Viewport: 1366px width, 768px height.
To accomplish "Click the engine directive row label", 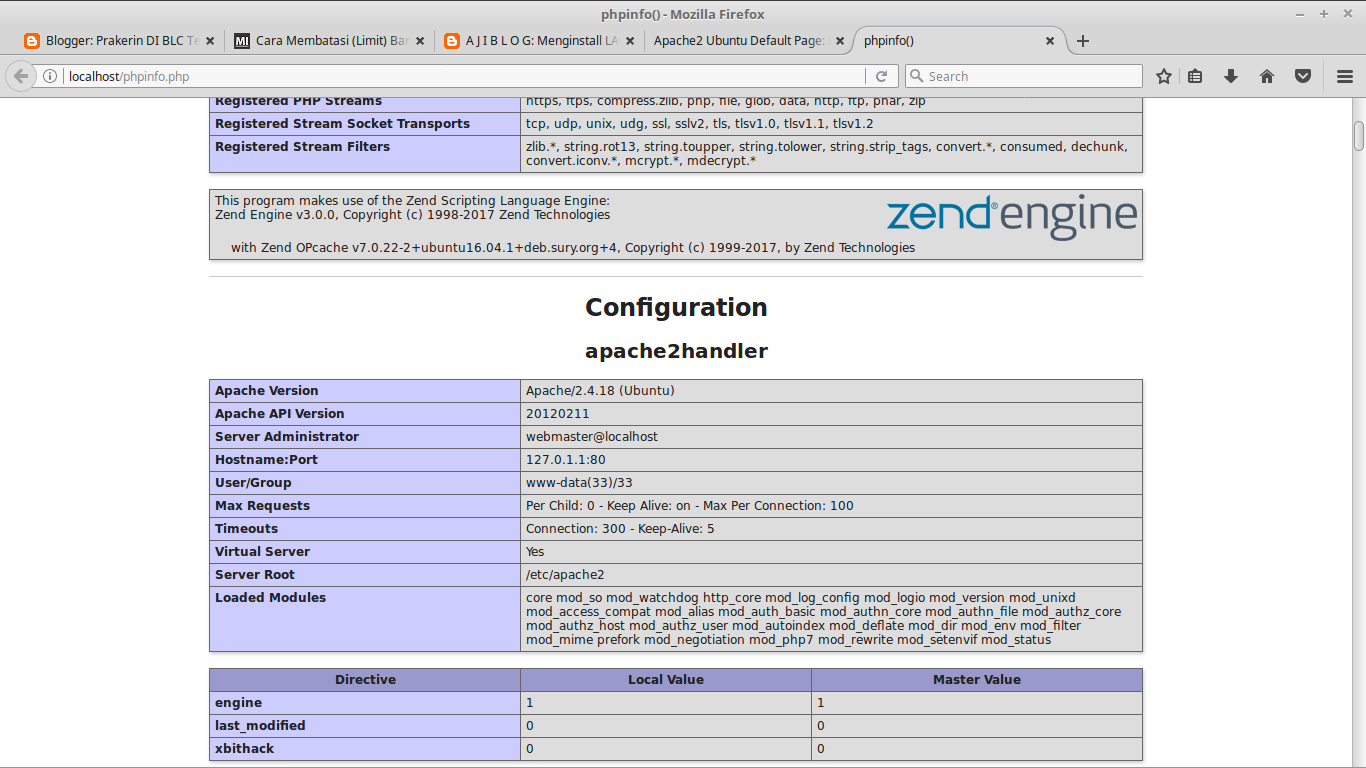I will pos(238,703).
